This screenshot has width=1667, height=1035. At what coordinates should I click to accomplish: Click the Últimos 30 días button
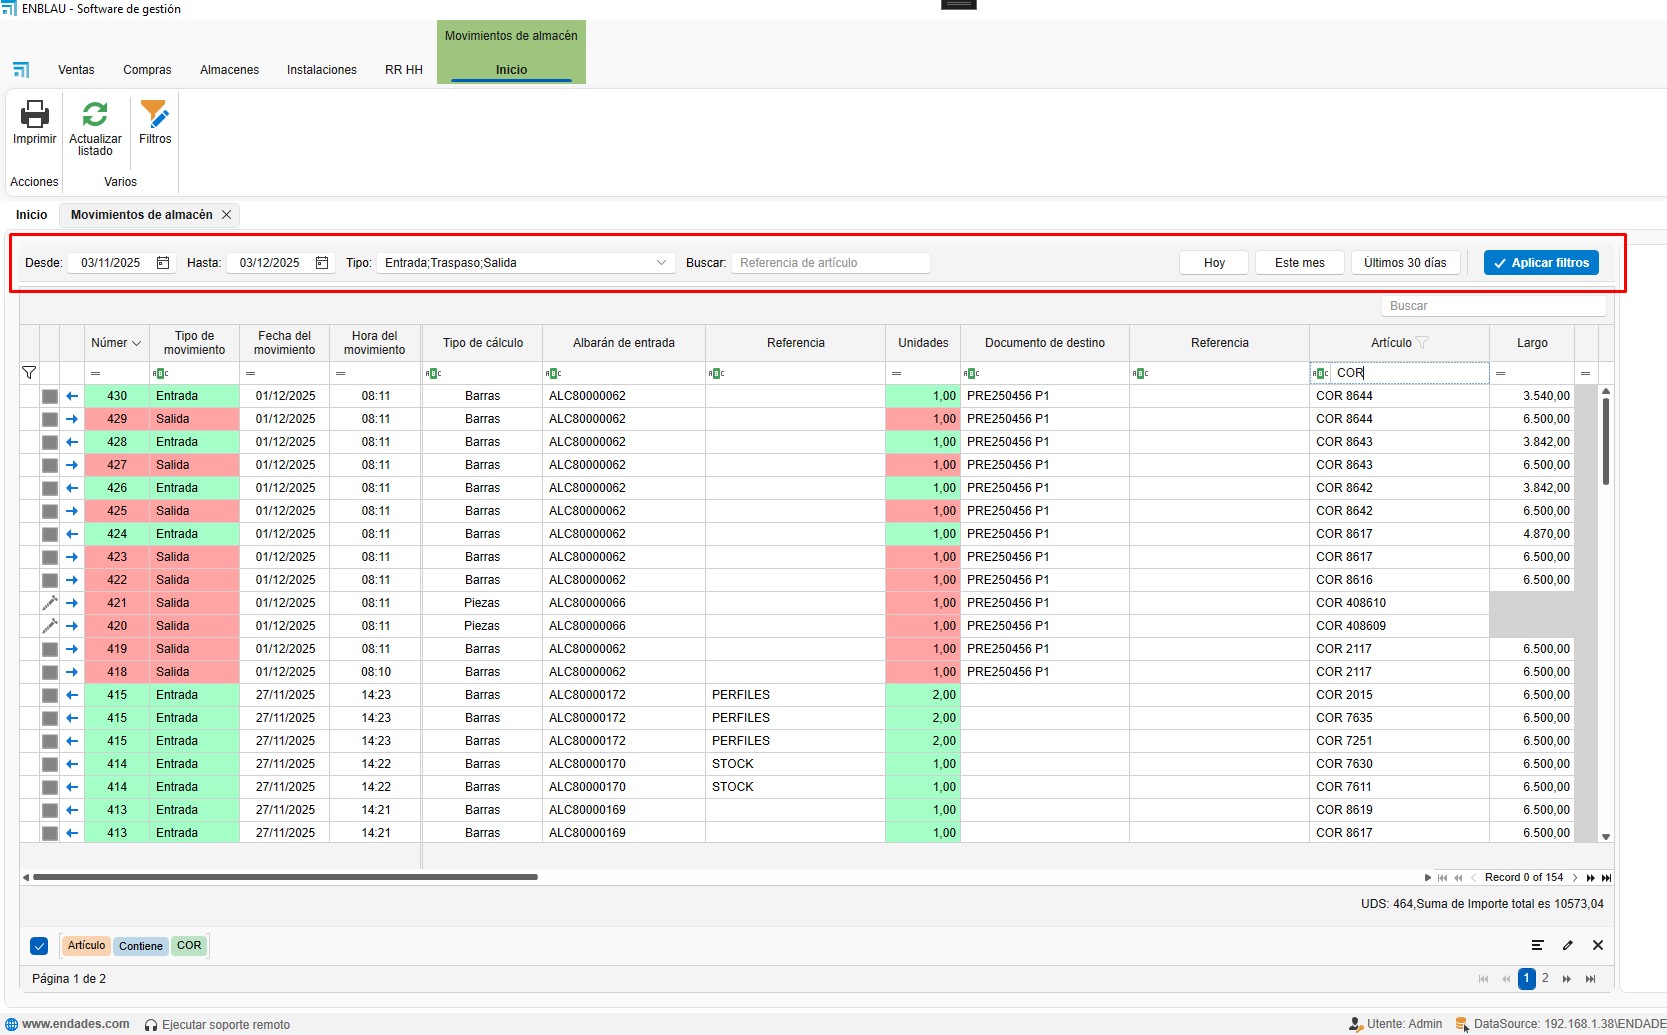tap(1404, 263)
